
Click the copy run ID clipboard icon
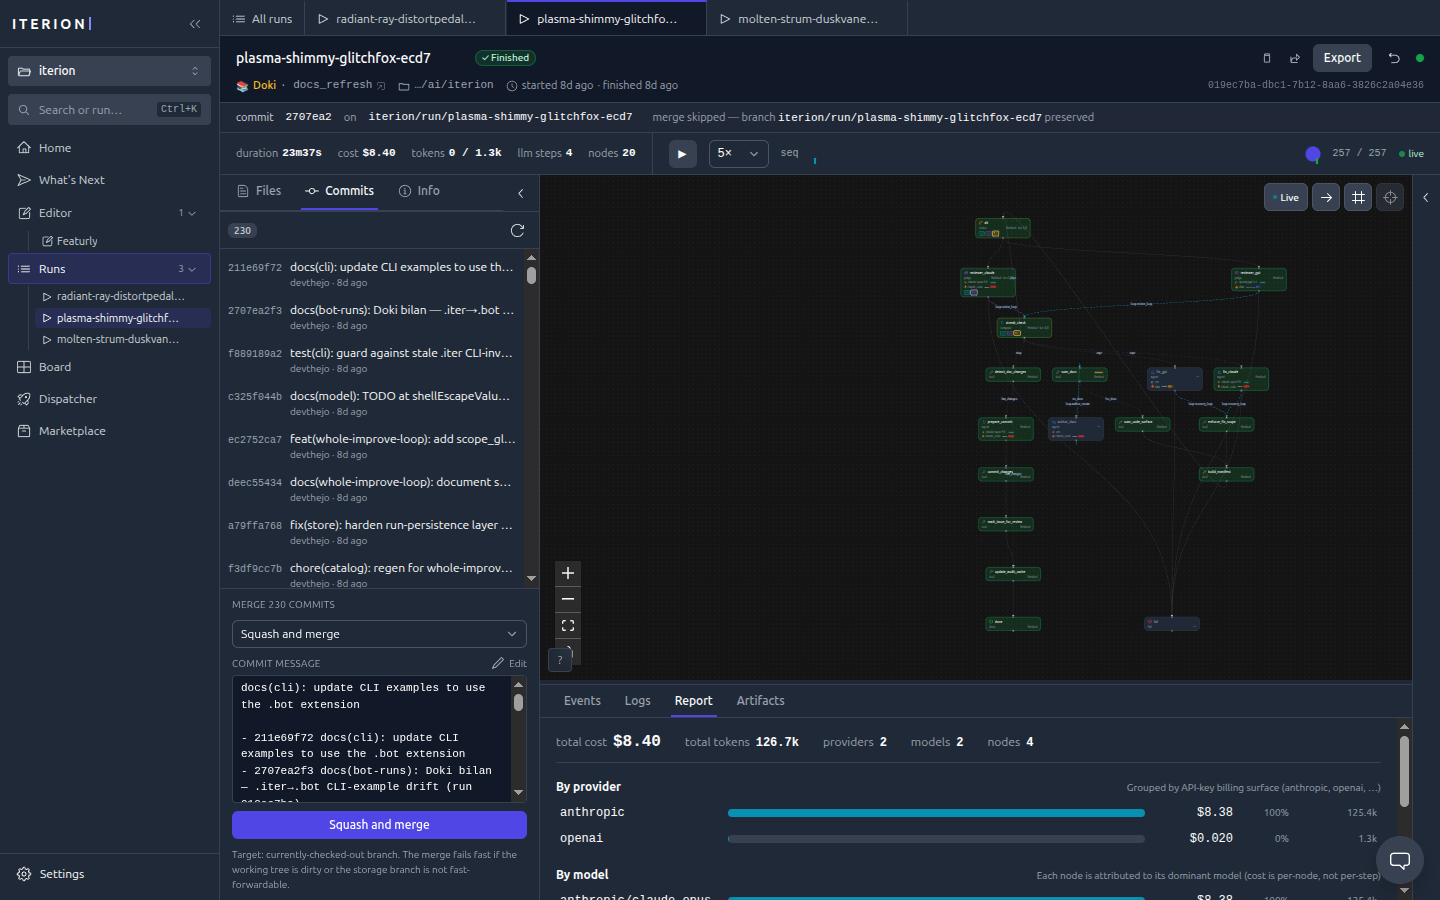click(1267, 58)
